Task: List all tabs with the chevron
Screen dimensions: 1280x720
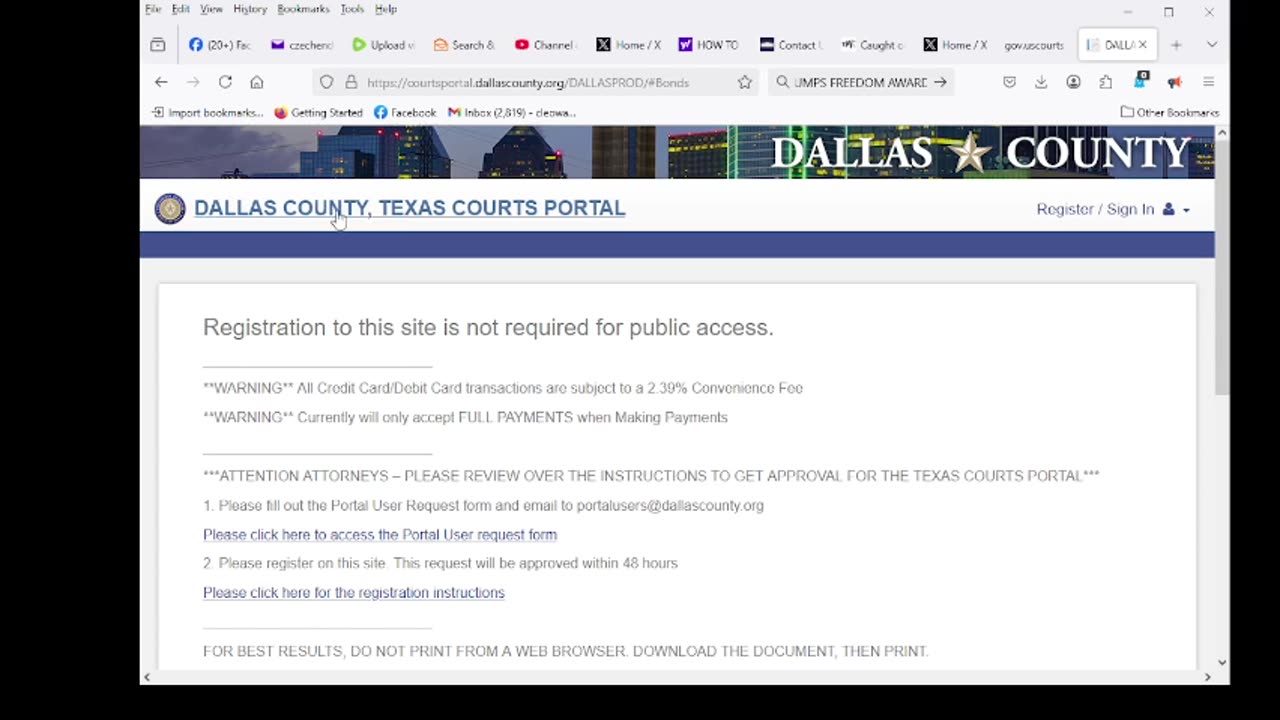Action: click(1211, 45)
